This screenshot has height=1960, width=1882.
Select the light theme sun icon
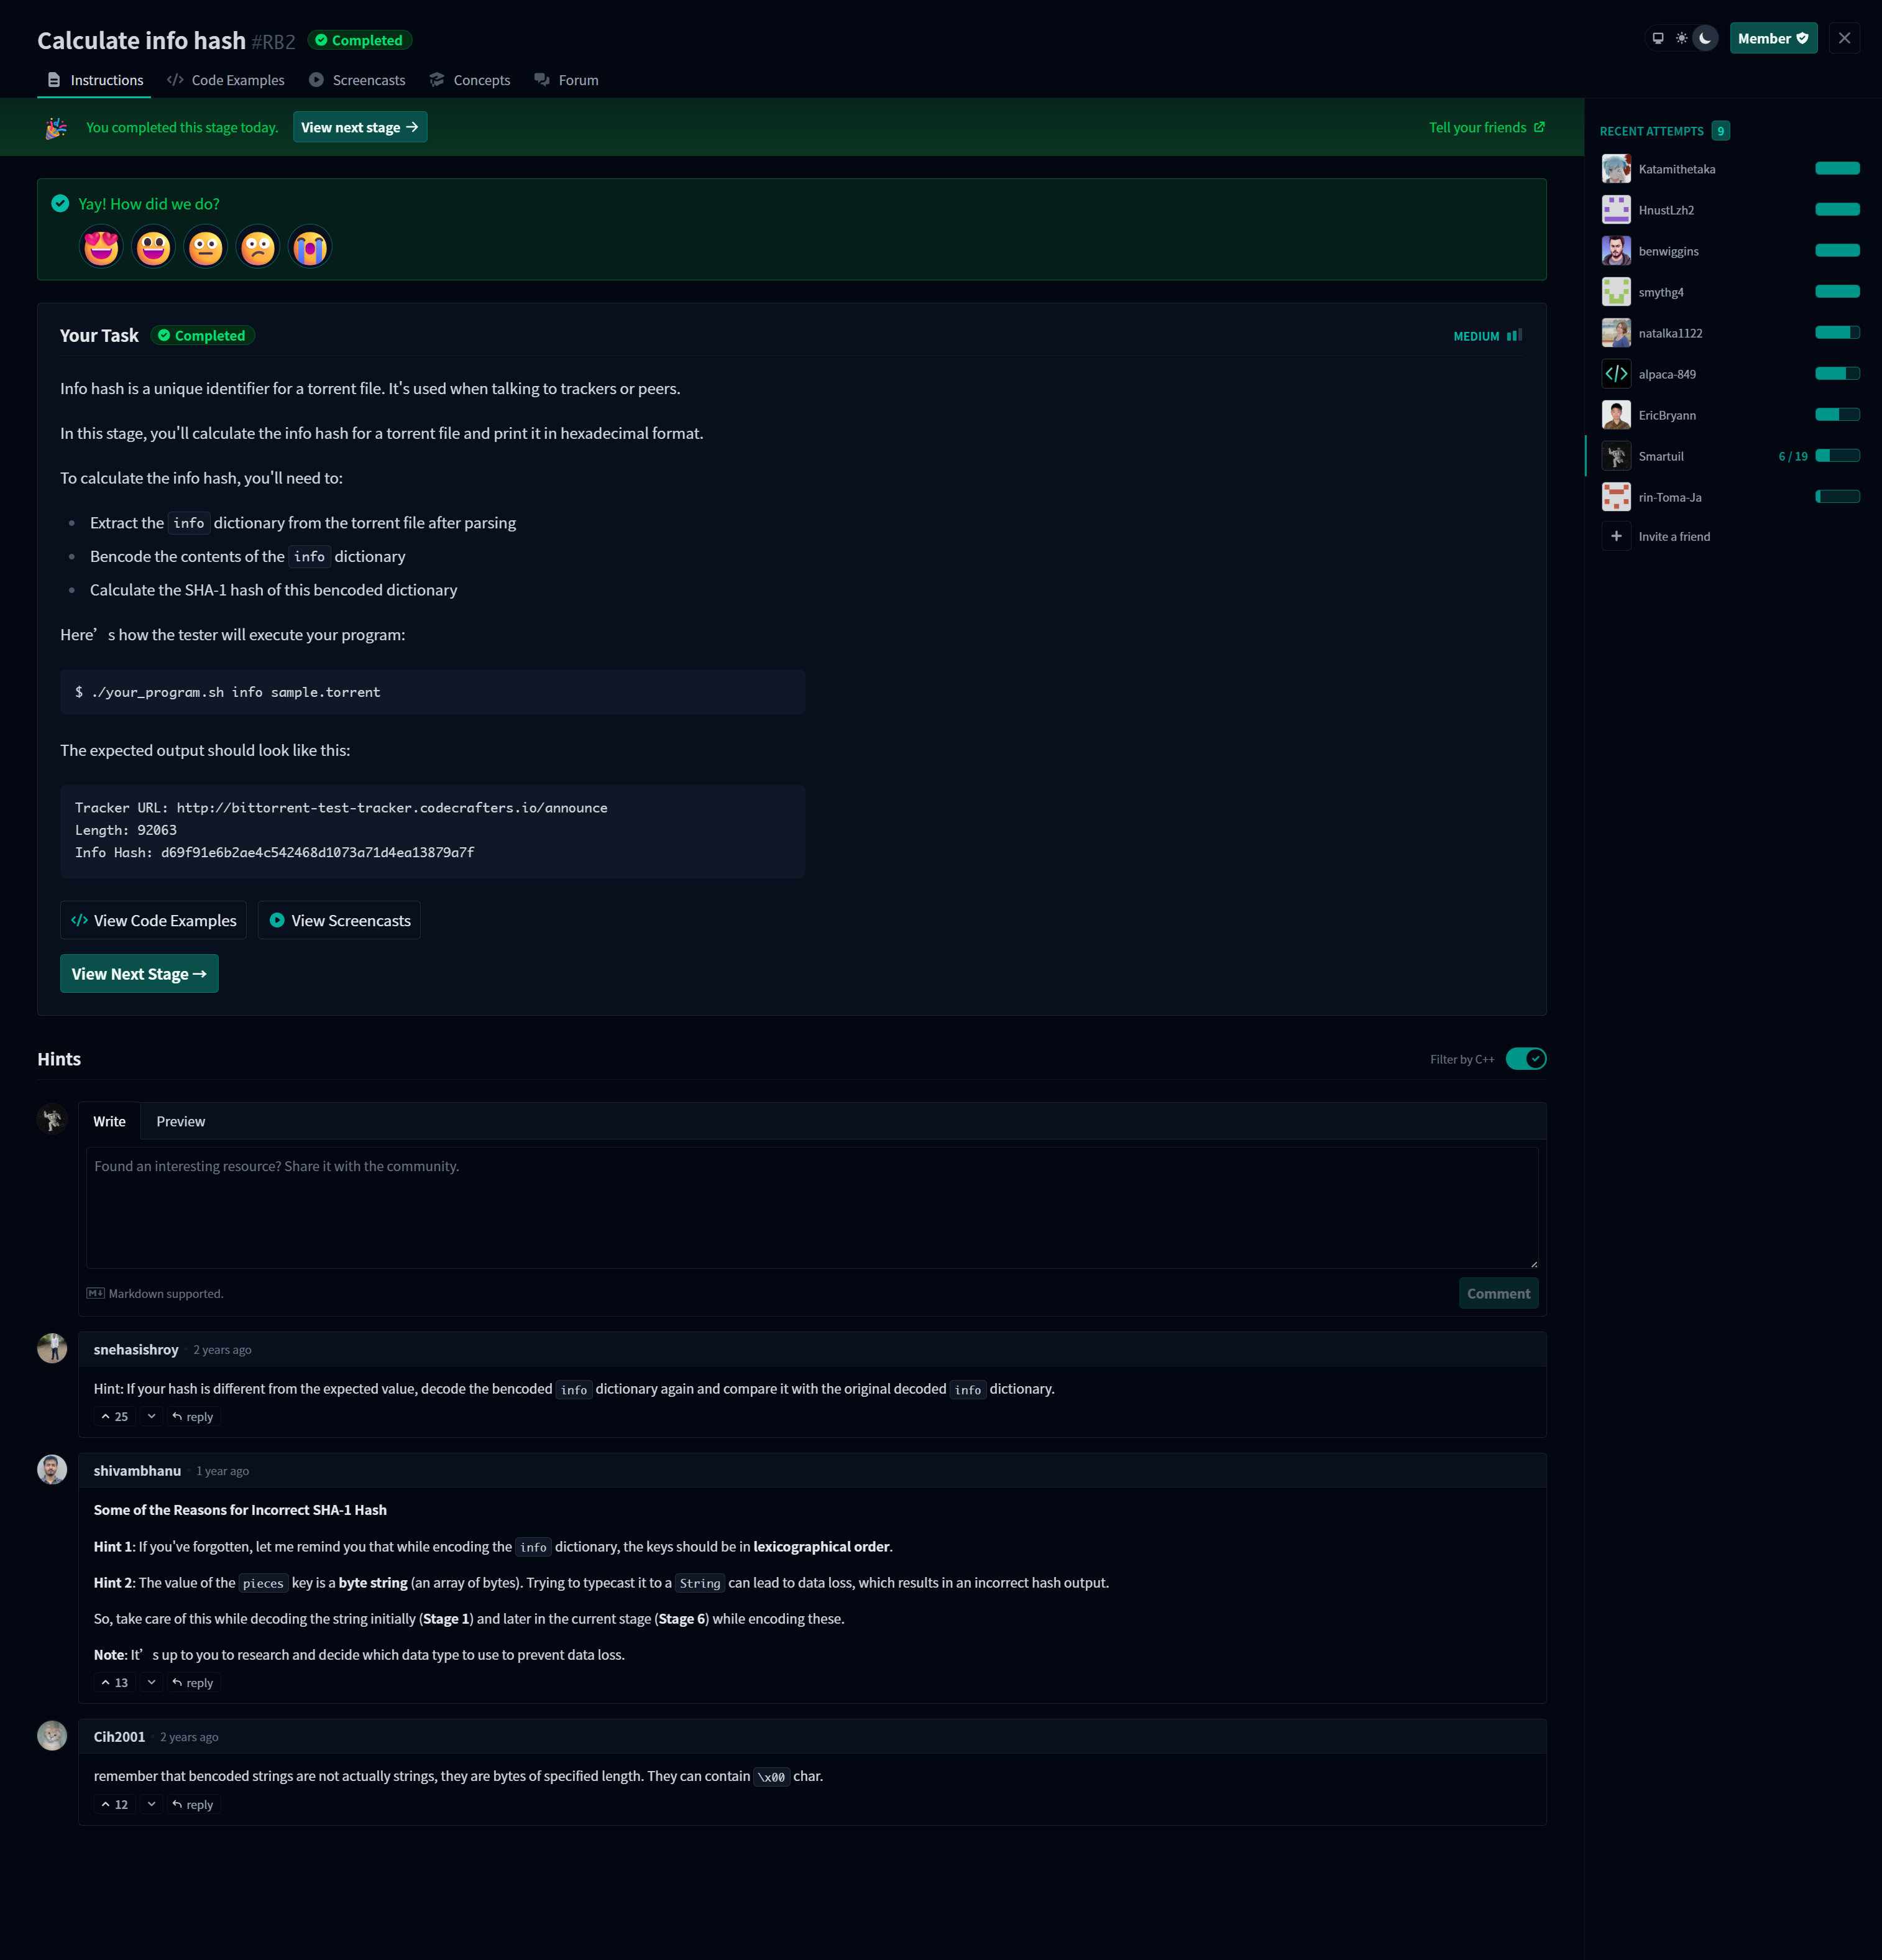click(x=1682, y=39)
